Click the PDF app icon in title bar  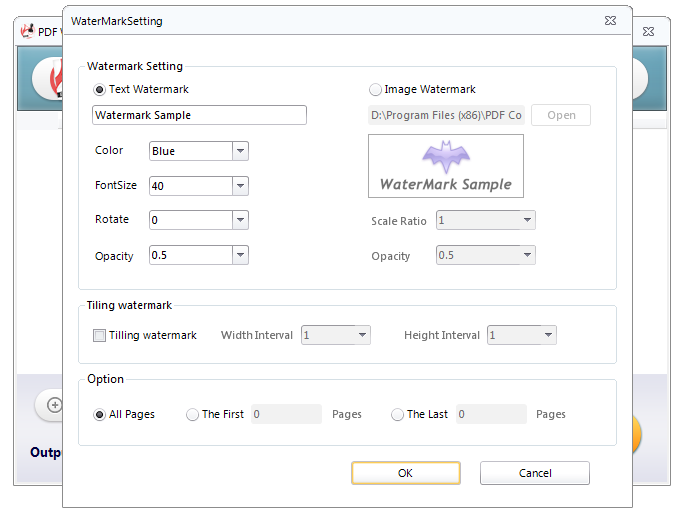pyautogui.click(x=28, y=29)
